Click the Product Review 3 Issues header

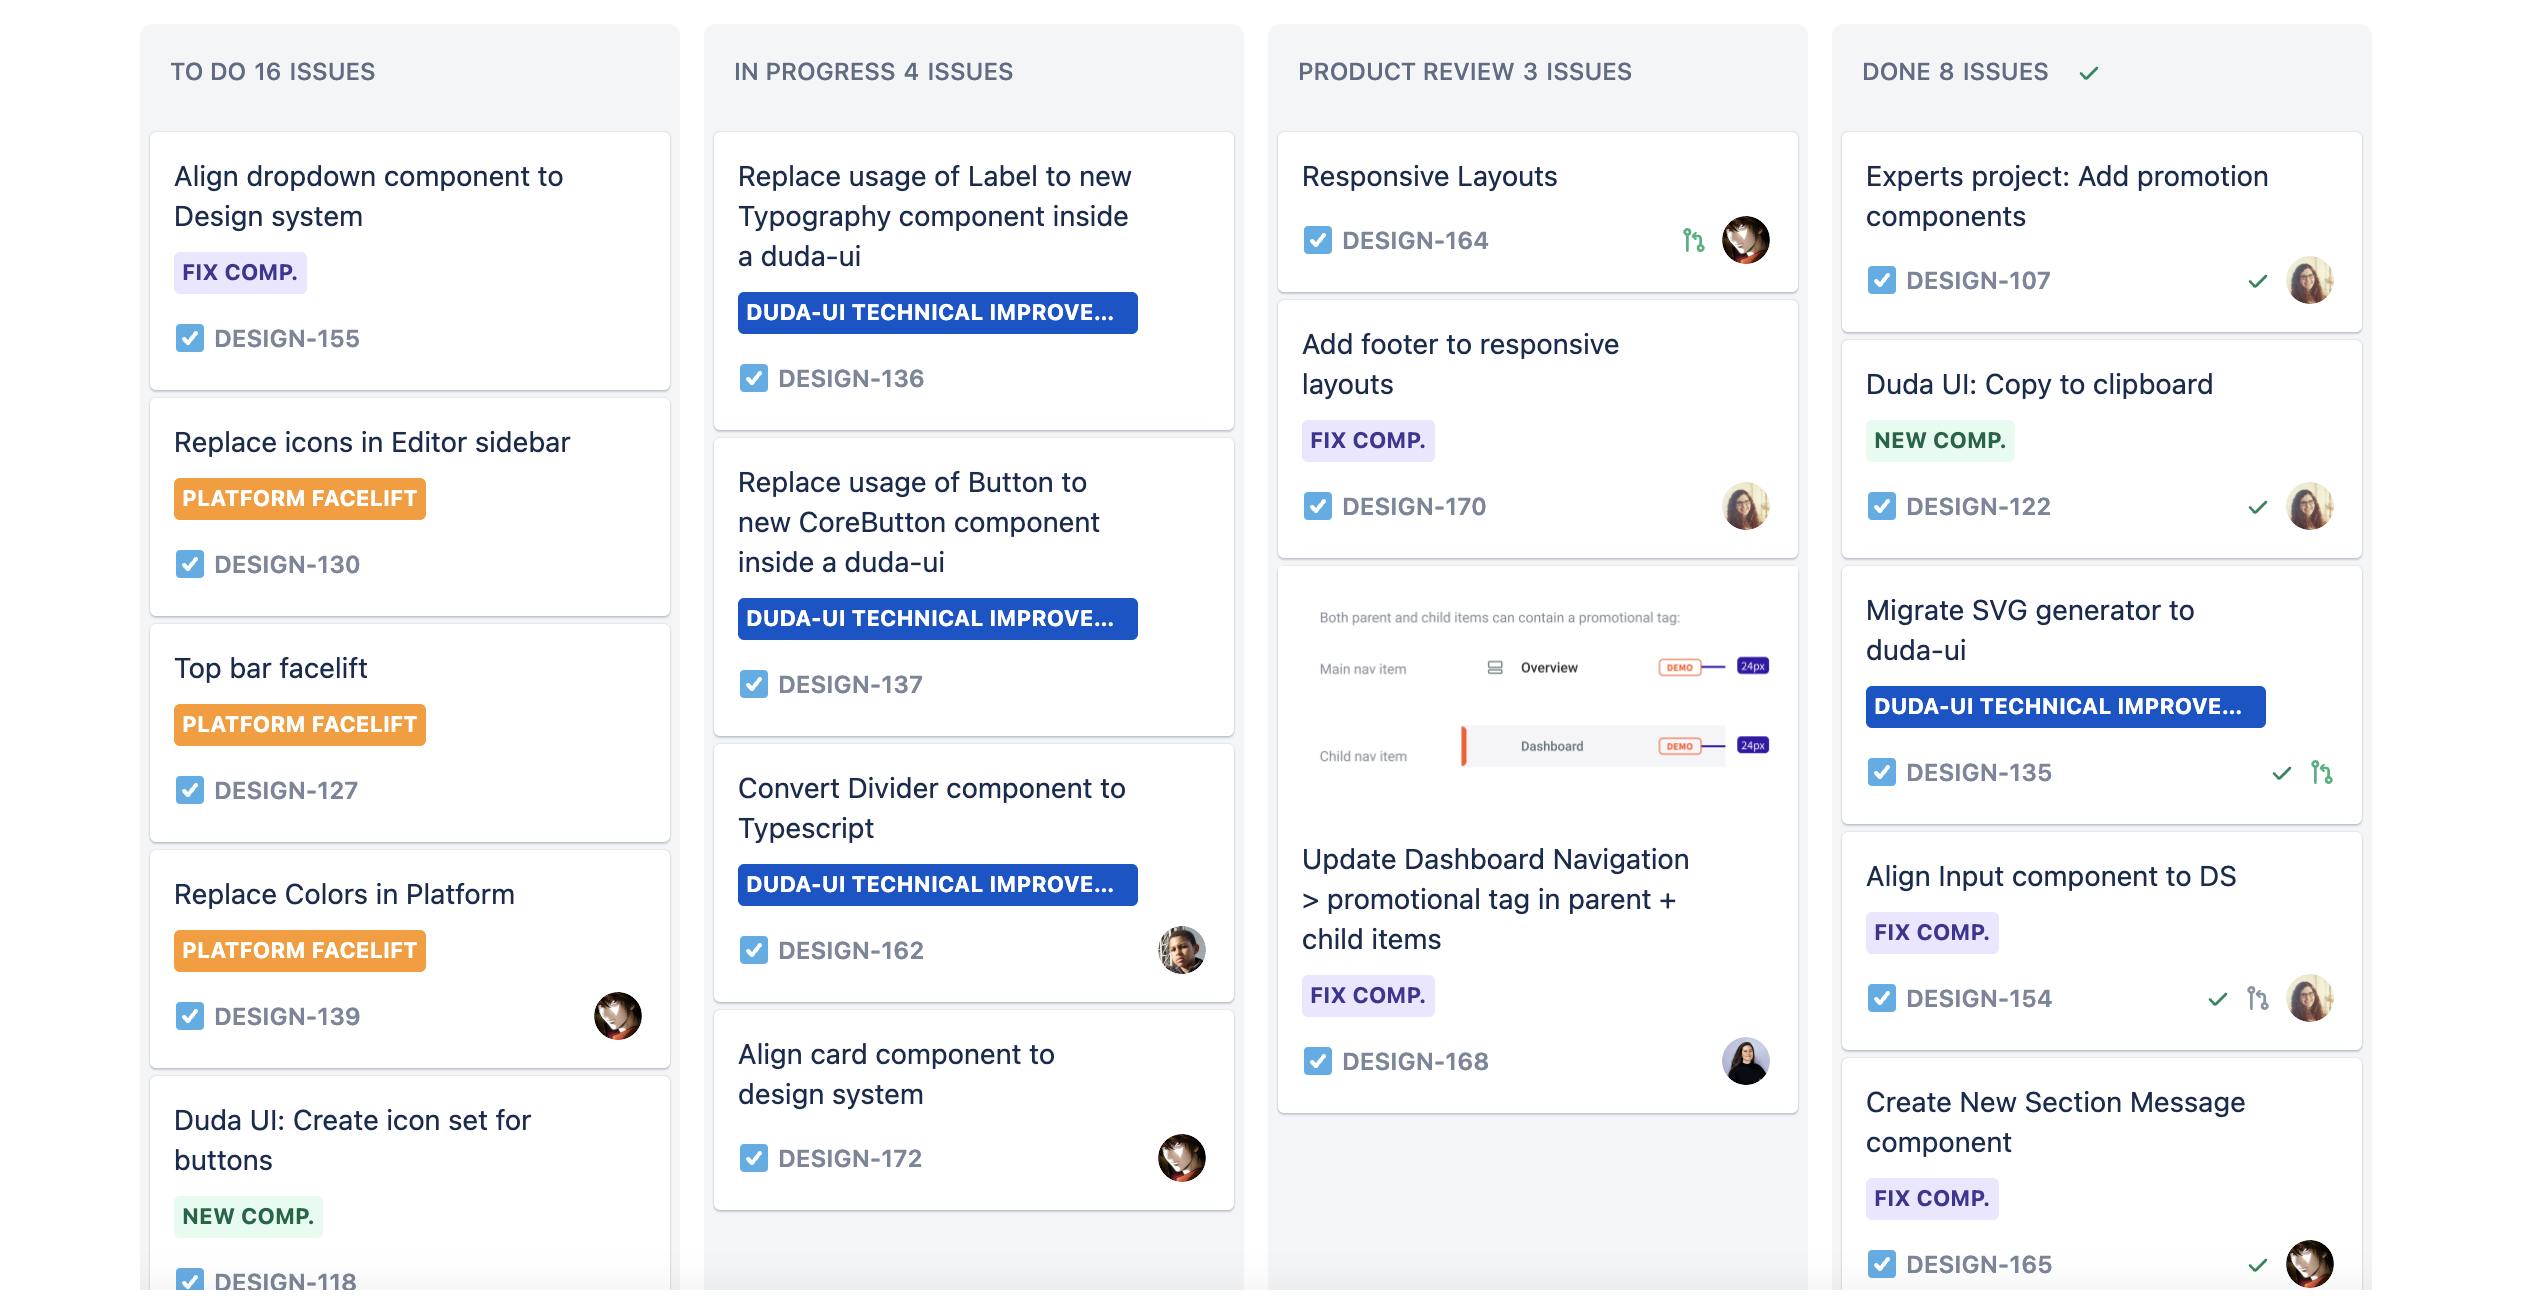point(1464,72)
